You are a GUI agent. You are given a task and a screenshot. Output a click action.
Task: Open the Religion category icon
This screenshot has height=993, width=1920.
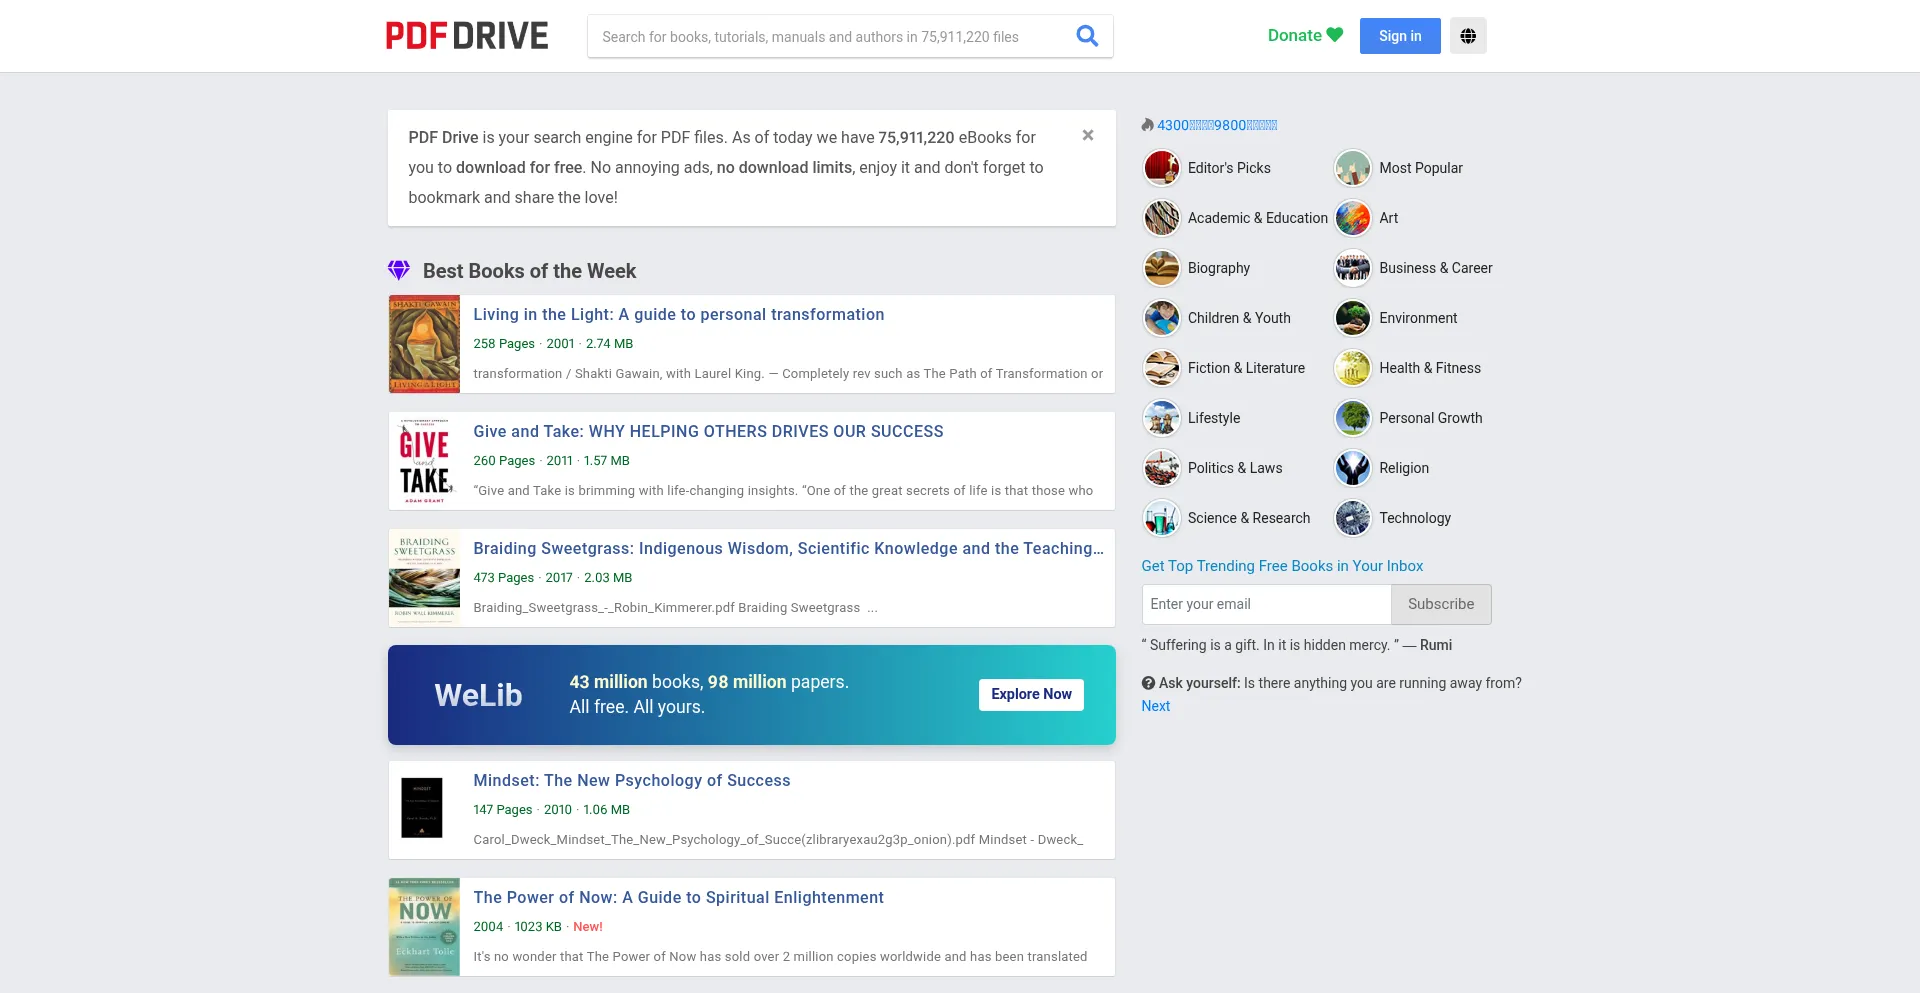click(1353, 468)
